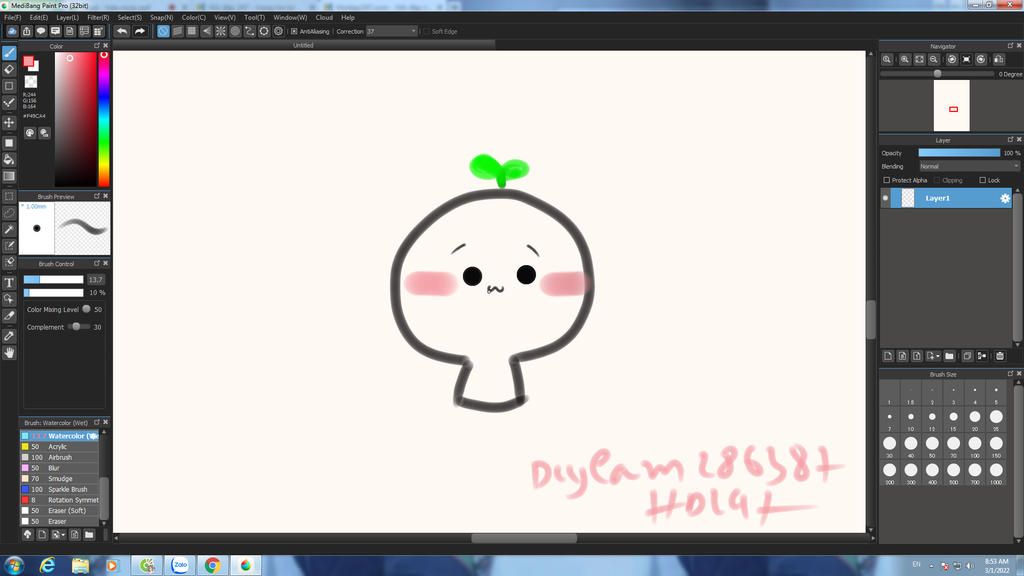Open the Cloud menu
Viewport: 1024px width, 576px height.
pos(324,18)
